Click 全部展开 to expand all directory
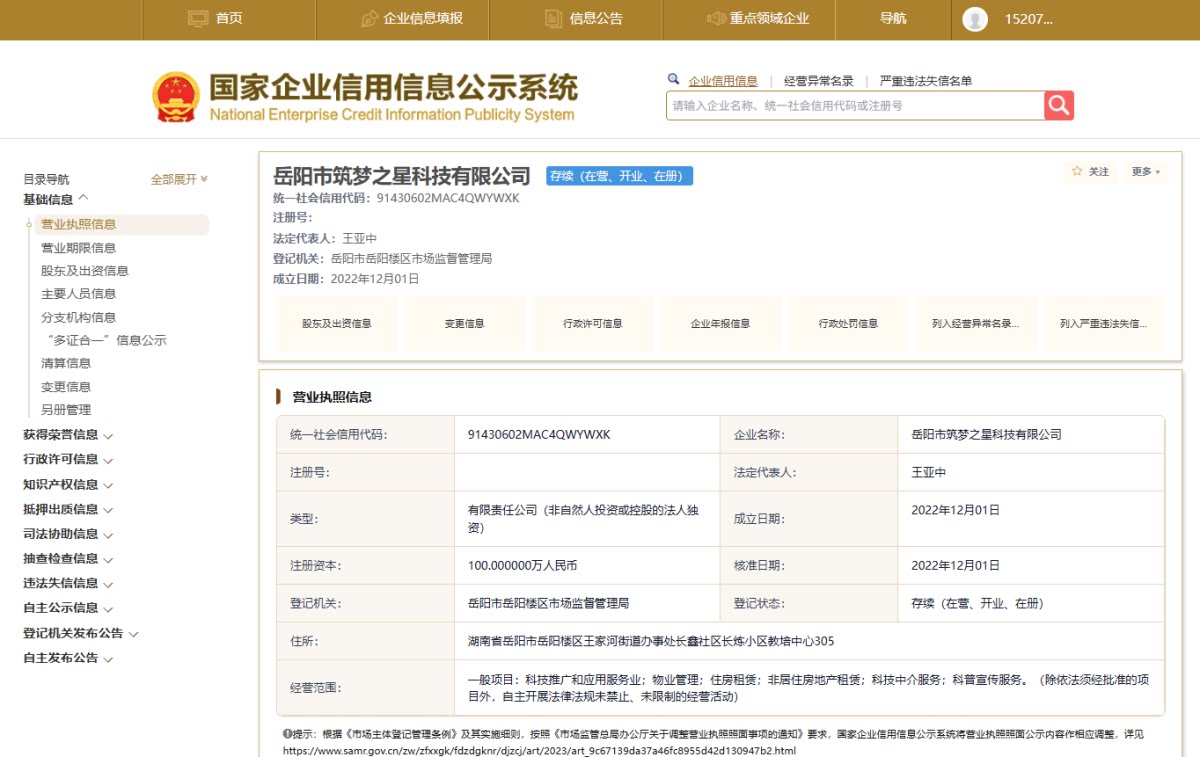Screen dimensions: 1200x757 coord(179,179)
